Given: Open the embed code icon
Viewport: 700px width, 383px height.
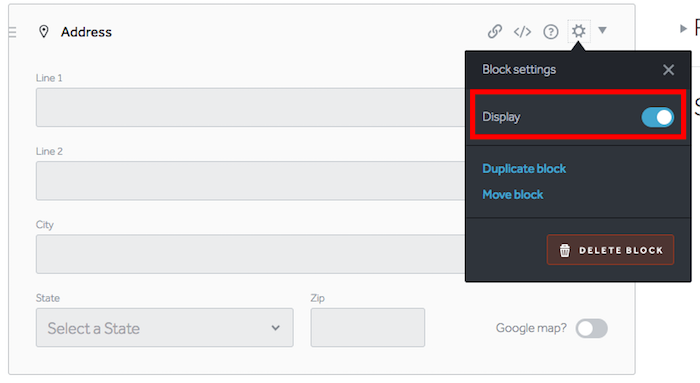Looking at the screenshot, I should pos(522,32).
